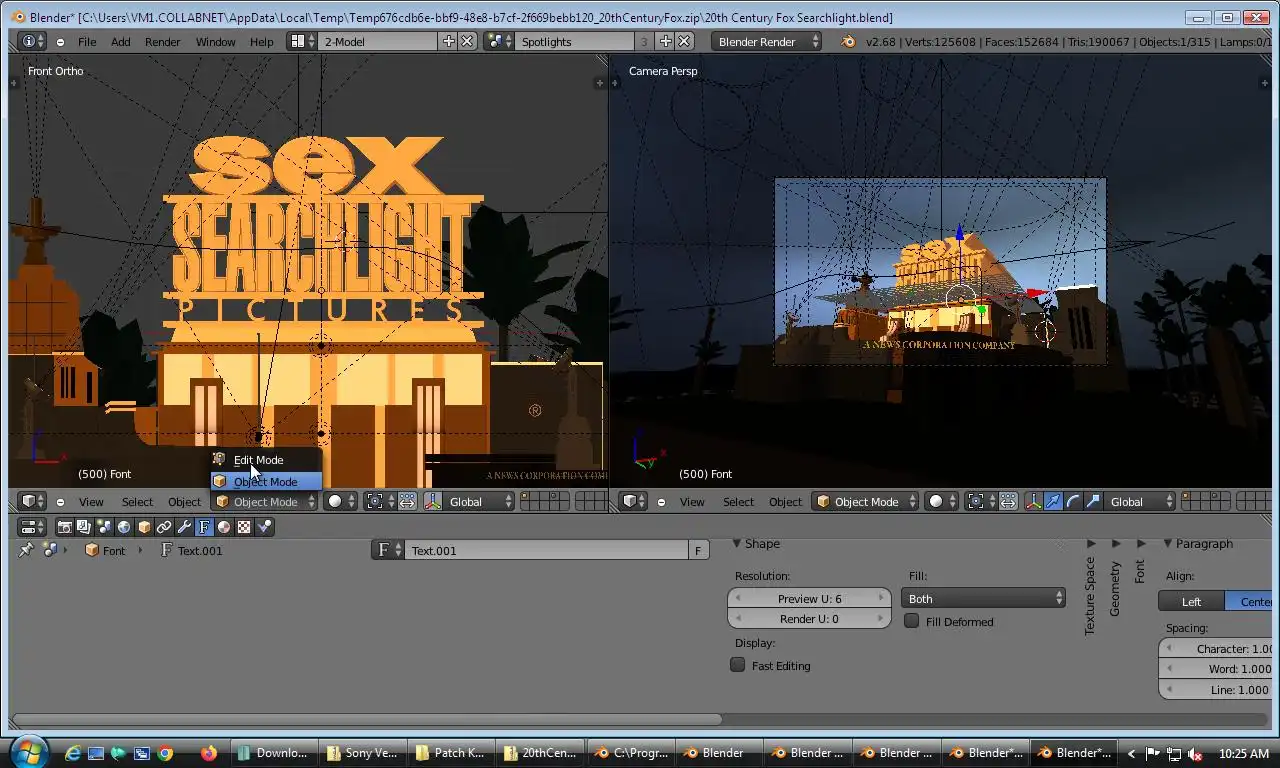
Task: Open the Modifiers properties tab (wrench icon)
Action: coord(184,527)
